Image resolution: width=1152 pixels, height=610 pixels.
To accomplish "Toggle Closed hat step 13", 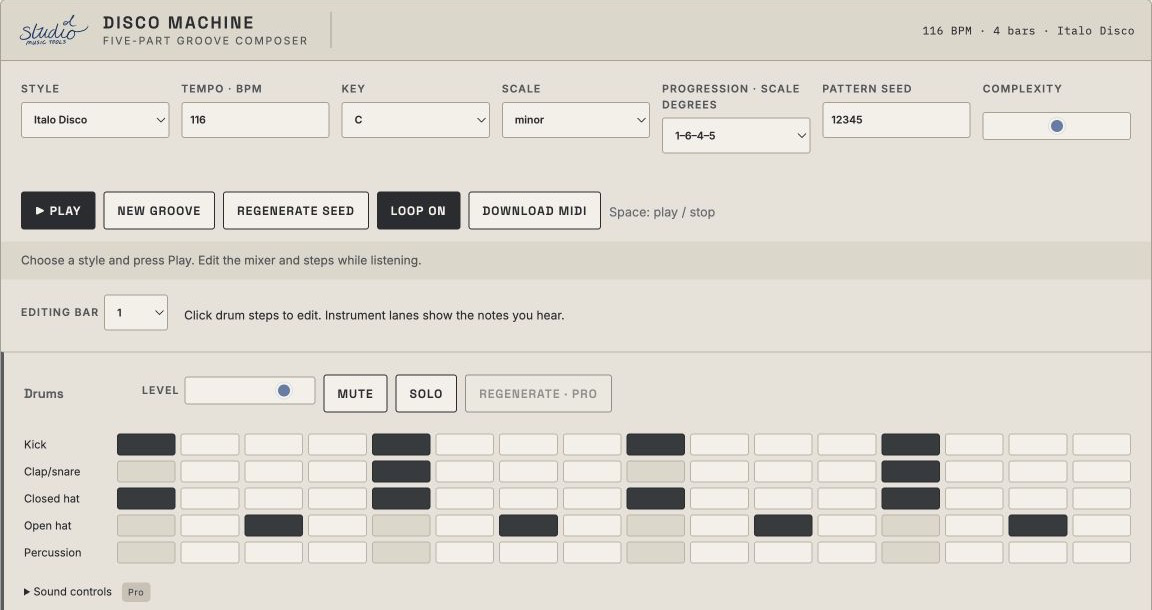I will (x=910, y=498).
